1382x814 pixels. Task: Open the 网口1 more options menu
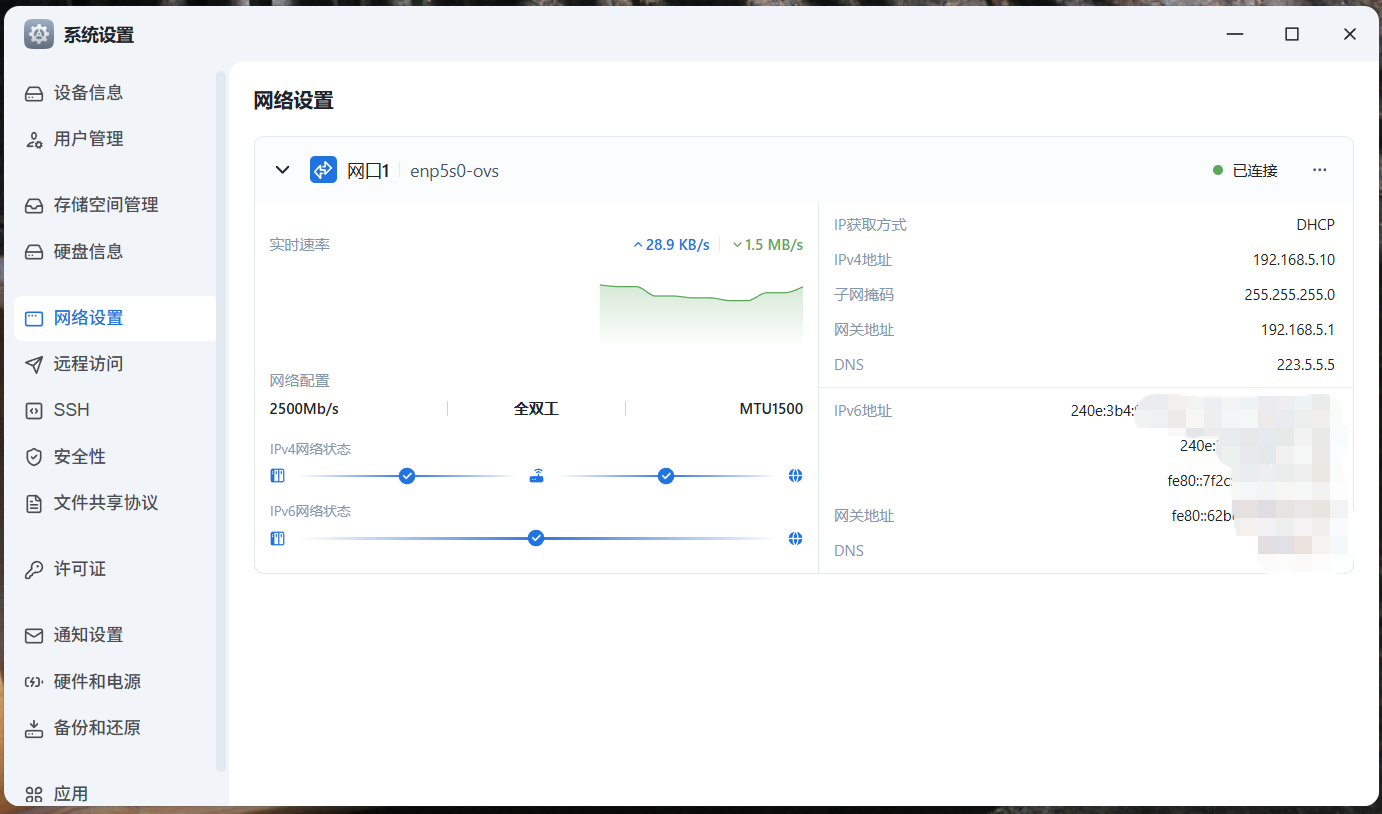pos(1320,170)
